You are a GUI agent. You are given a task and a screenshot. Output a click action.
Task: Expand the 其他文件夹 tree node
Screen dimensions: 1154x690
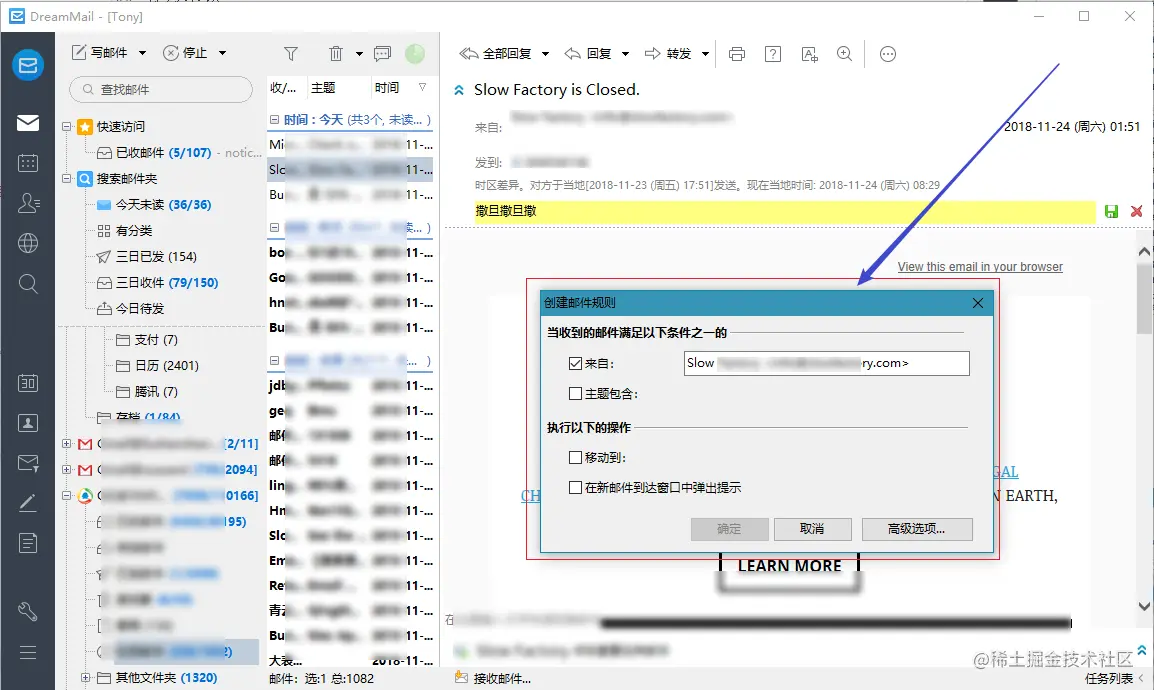tap(85, 677)
